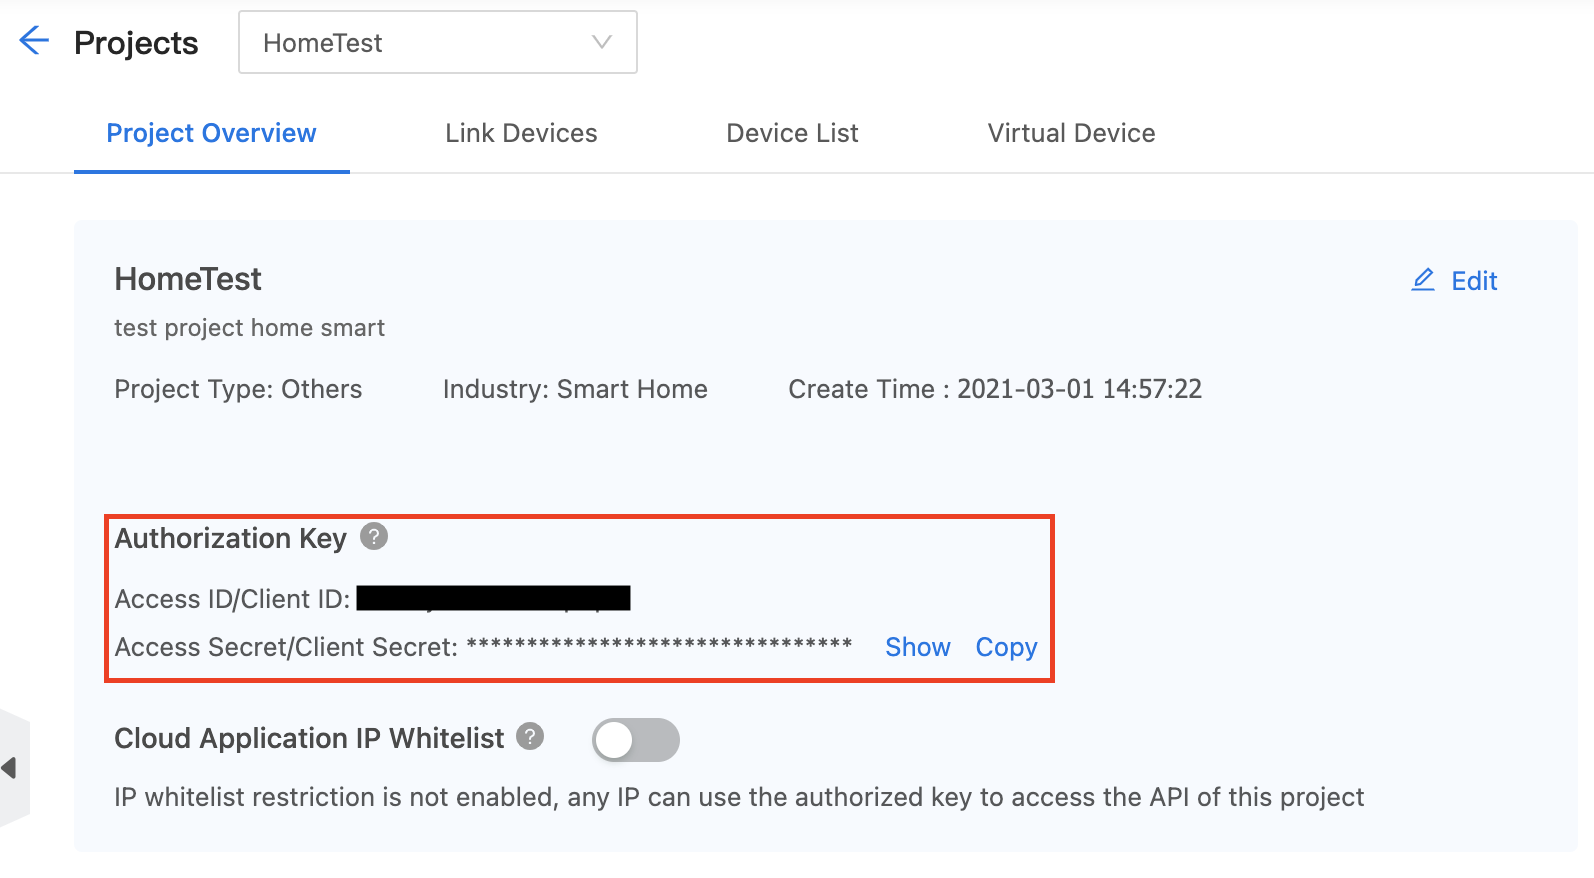Click the masked asterisk secret value
This screenshot has width=1594, height=878.
coord(659,645)
